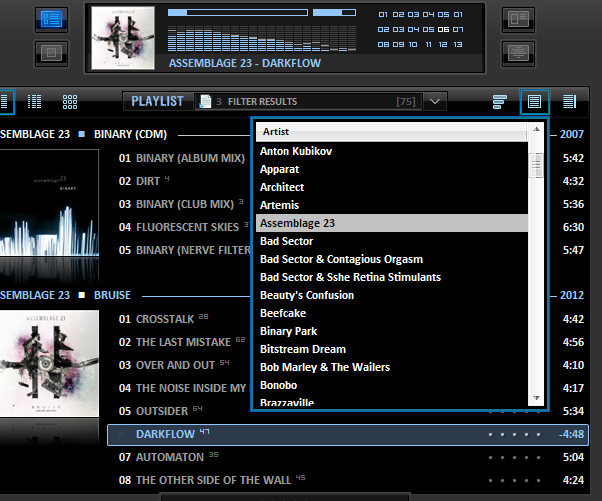The image size is (602, 501).
Task: Click the now playing album art
Action: 123,39
